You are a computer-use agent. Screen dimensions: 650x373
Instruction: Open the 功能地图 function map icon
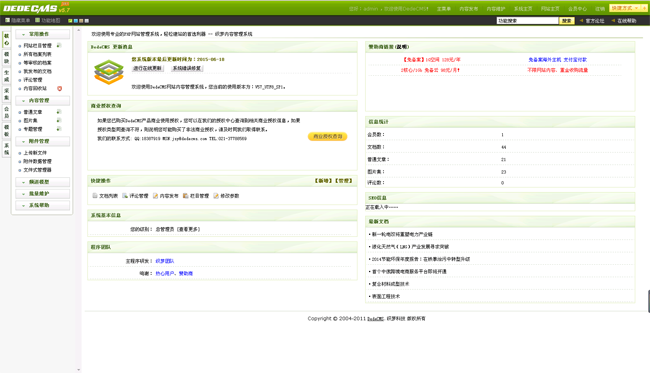pos(38,20)
